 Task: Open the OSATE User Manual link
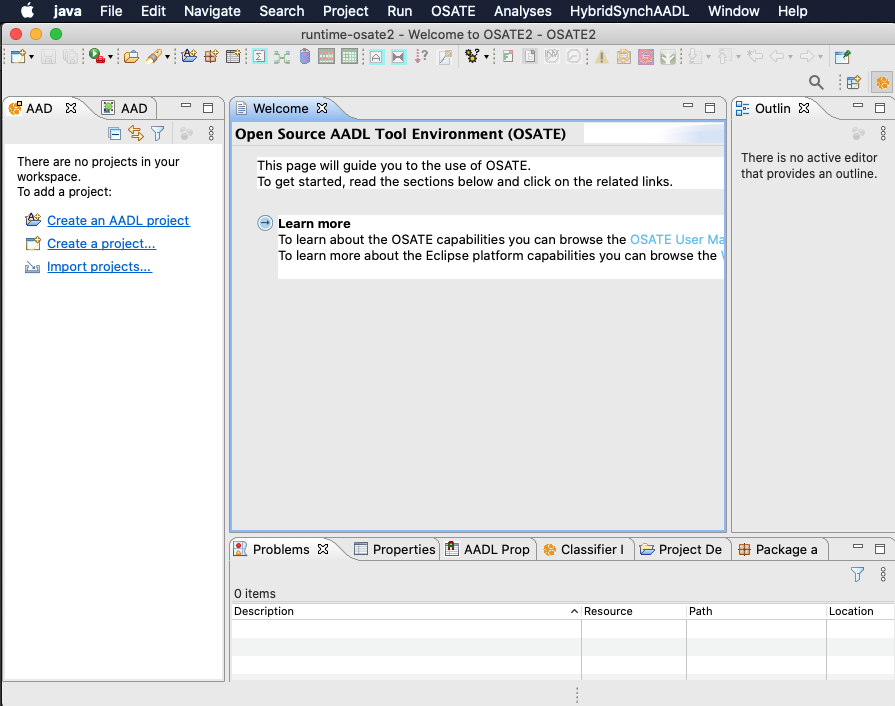[x=677, y=240]
